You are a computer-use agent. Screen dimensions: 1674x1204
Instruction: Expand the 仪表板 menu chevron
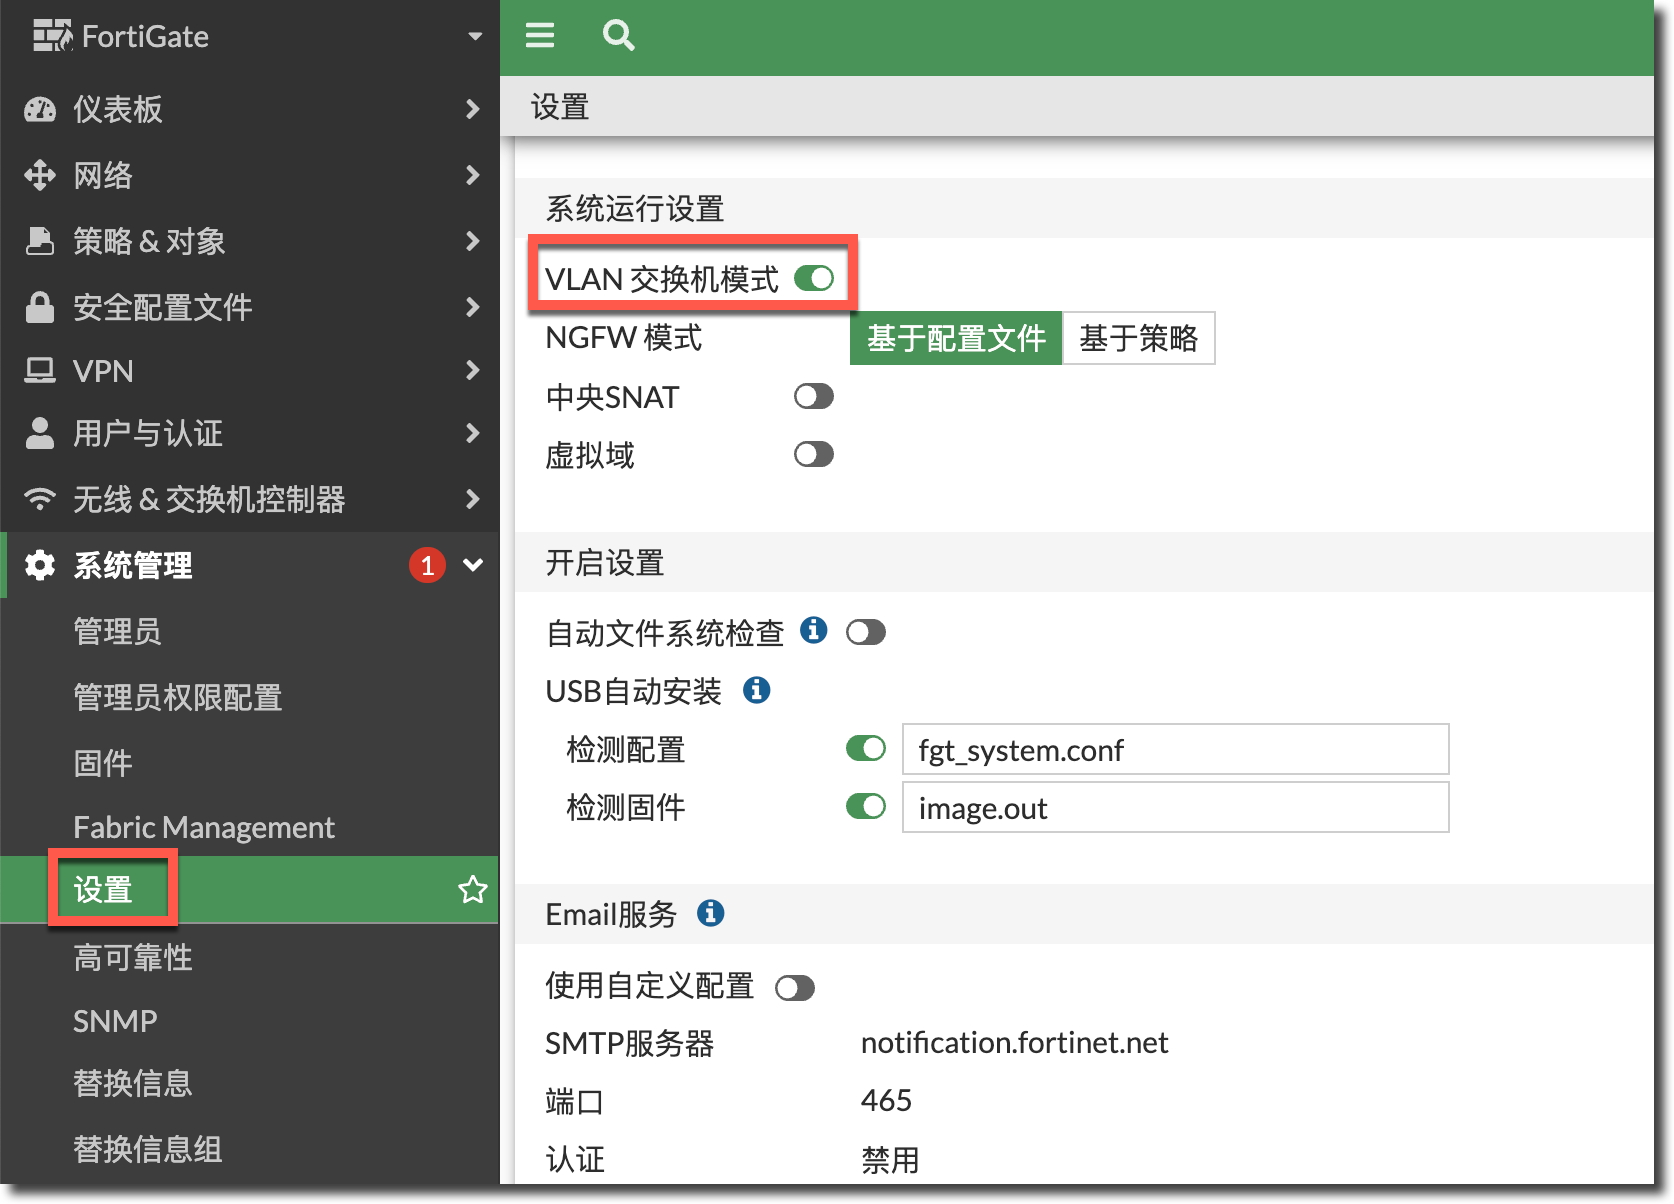tap(473, 109)
